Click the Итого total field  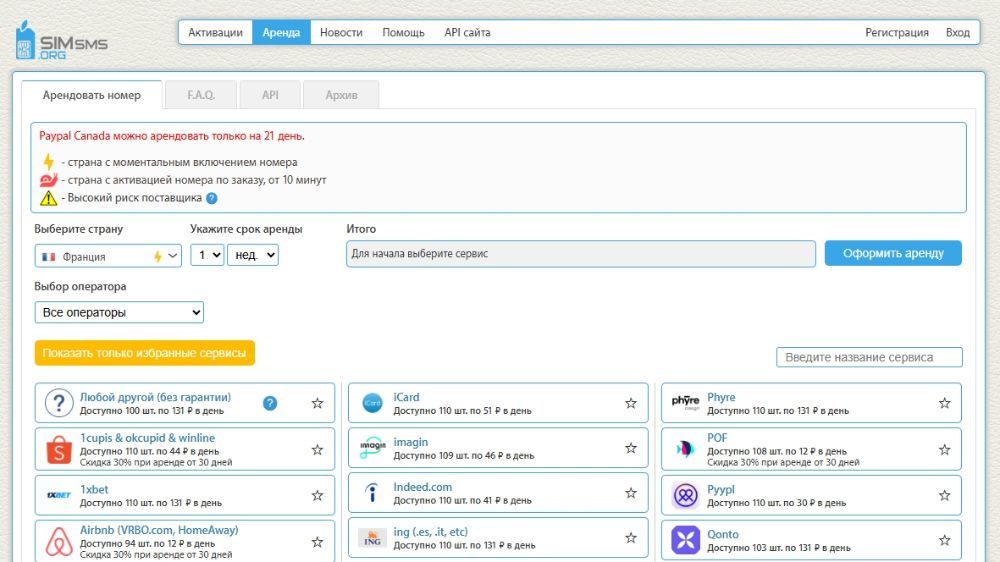coord(580,254)
